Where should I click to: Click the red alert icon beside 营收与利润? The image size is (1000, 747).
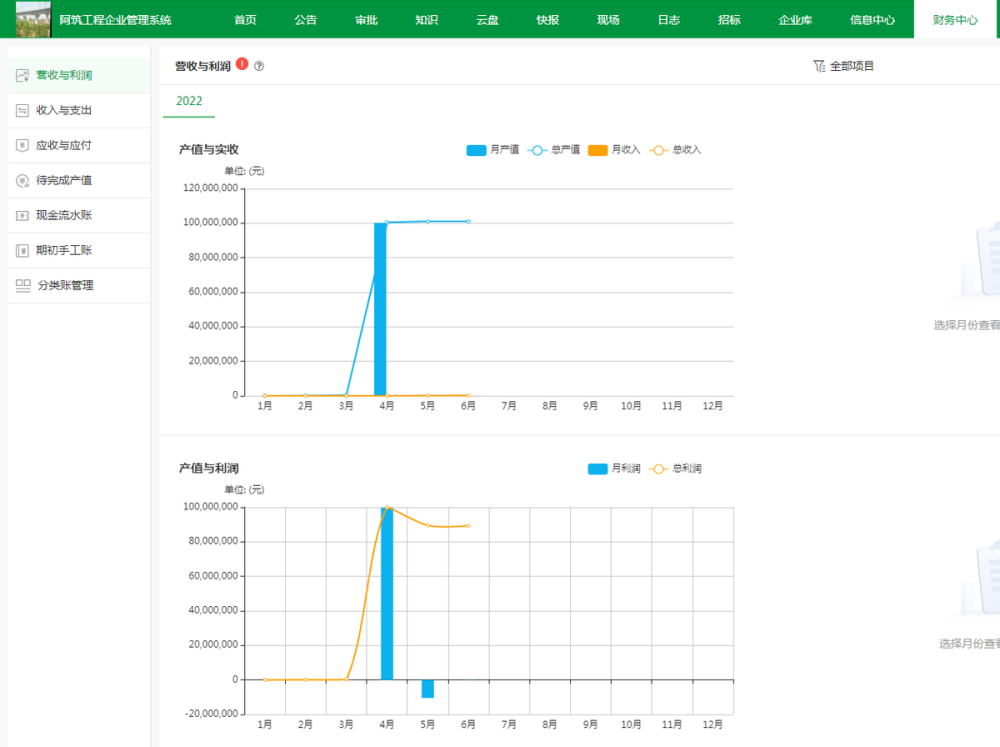pos(242,64)
